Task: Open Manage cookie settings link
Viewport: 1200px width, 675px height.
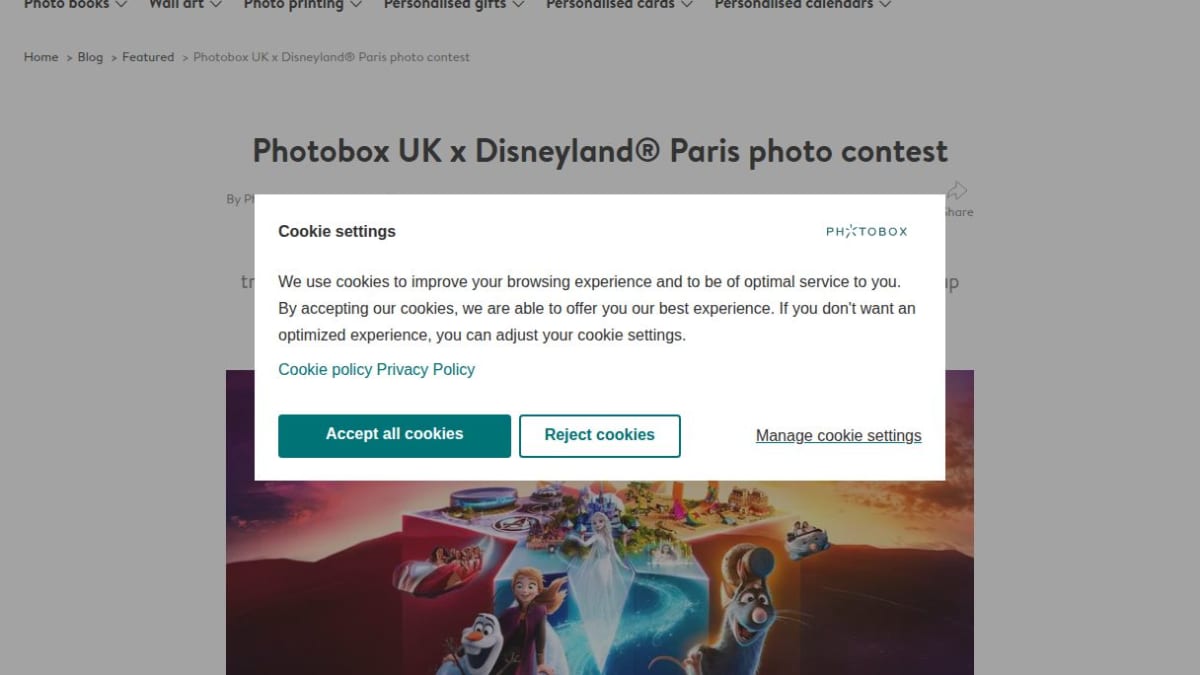Action: (839, 436)
